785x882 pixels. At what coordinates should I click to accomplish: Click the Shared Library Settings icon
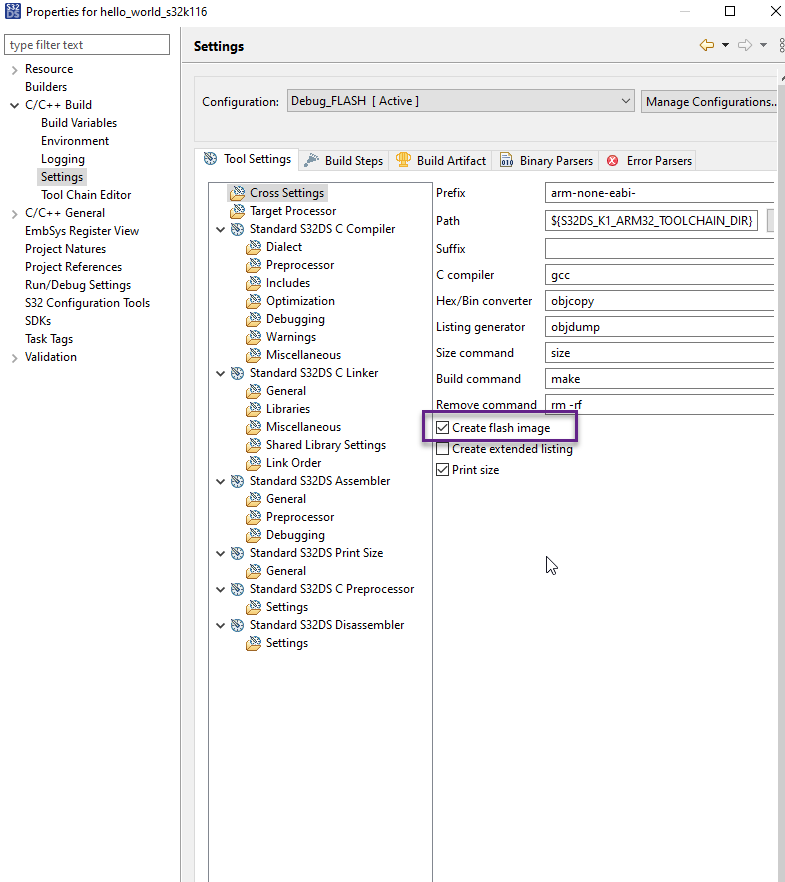(254, 445)
